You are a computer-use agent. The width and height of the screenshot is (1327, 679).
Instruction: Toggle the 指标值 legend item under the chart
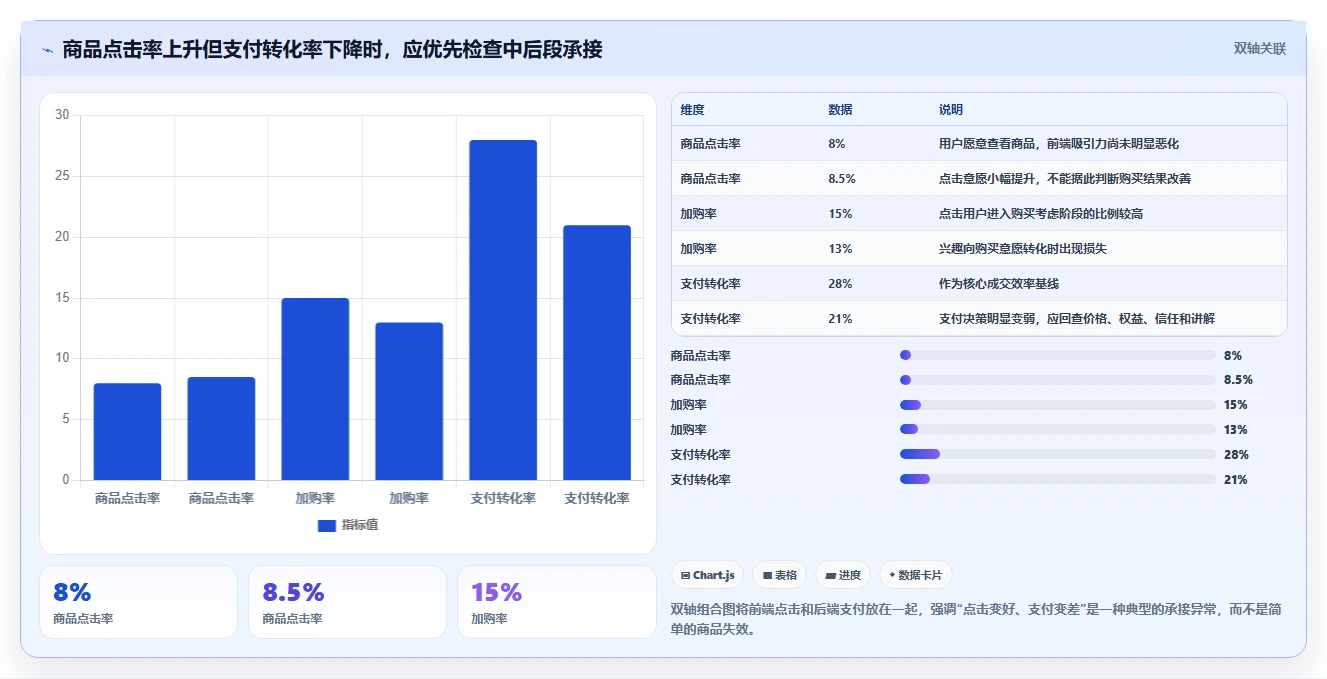[348, 525]
